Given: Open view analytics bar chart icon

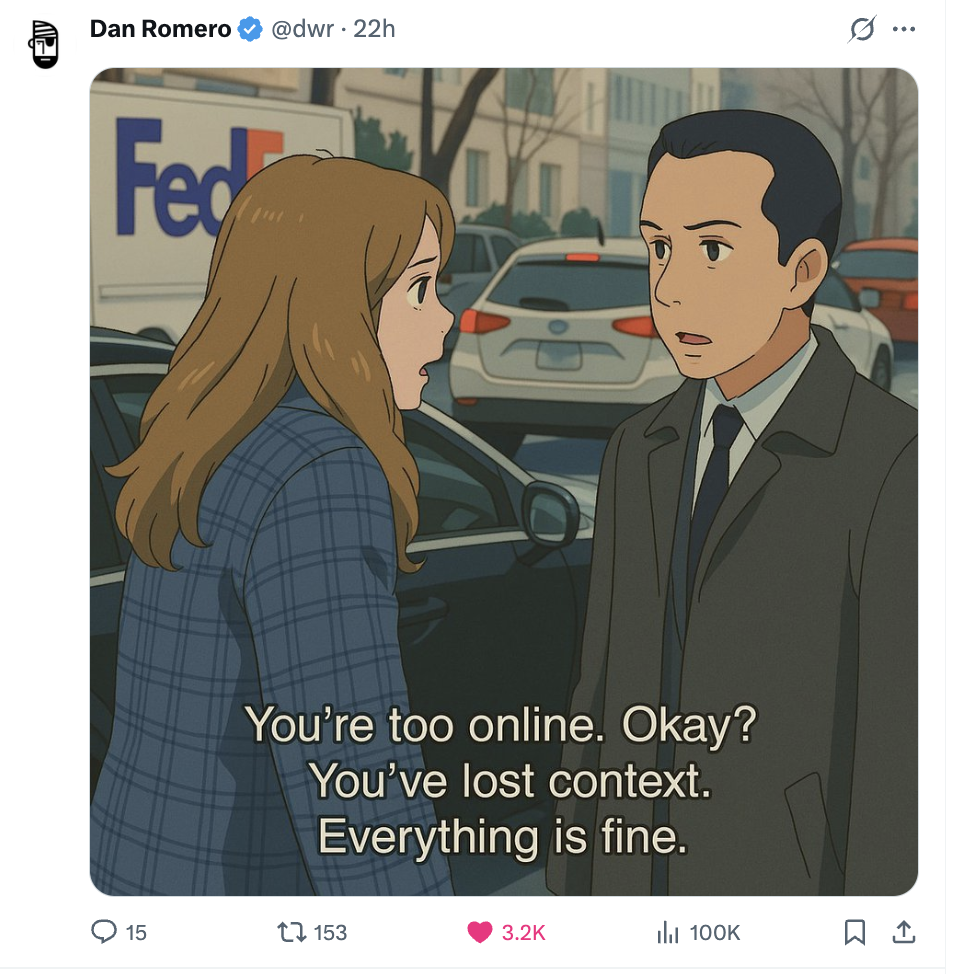Looking at the screenshot, I should tap(668, 932).
